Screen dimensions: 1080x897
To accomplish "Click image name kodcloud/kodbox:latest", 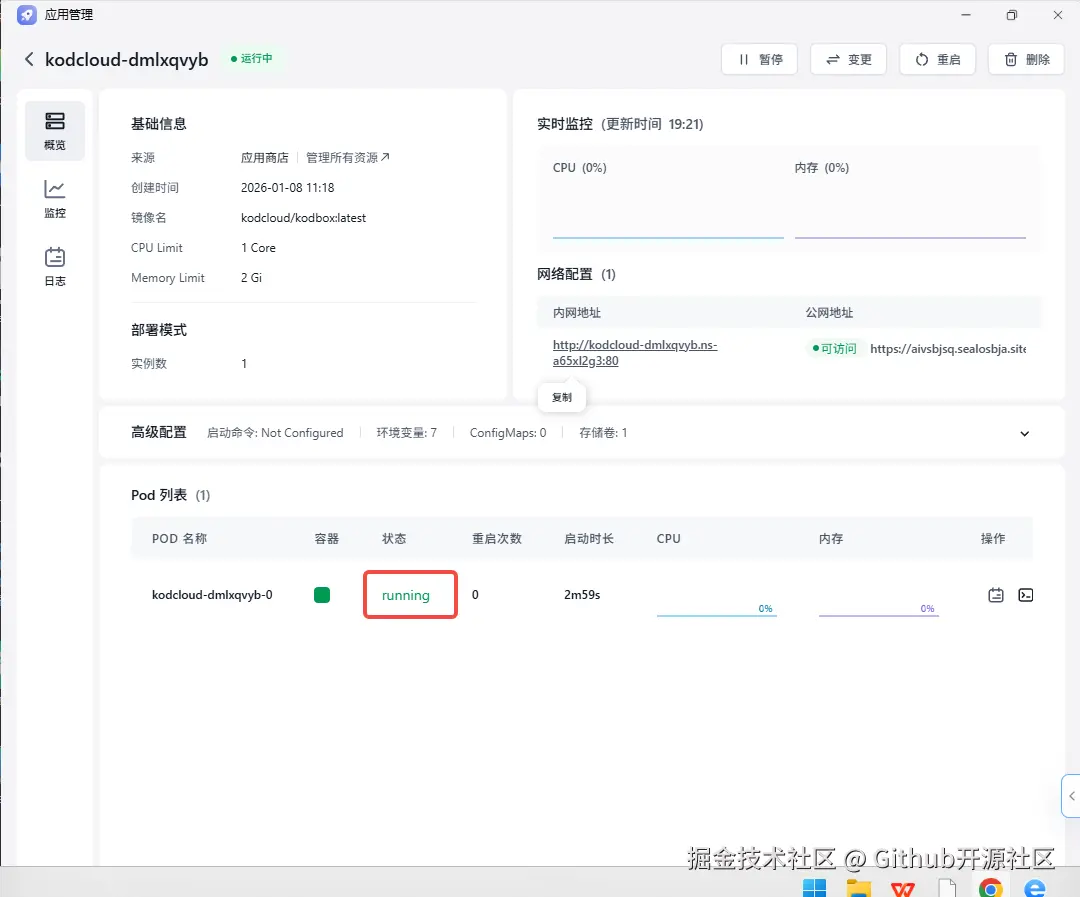I will (x=303, y=218).
